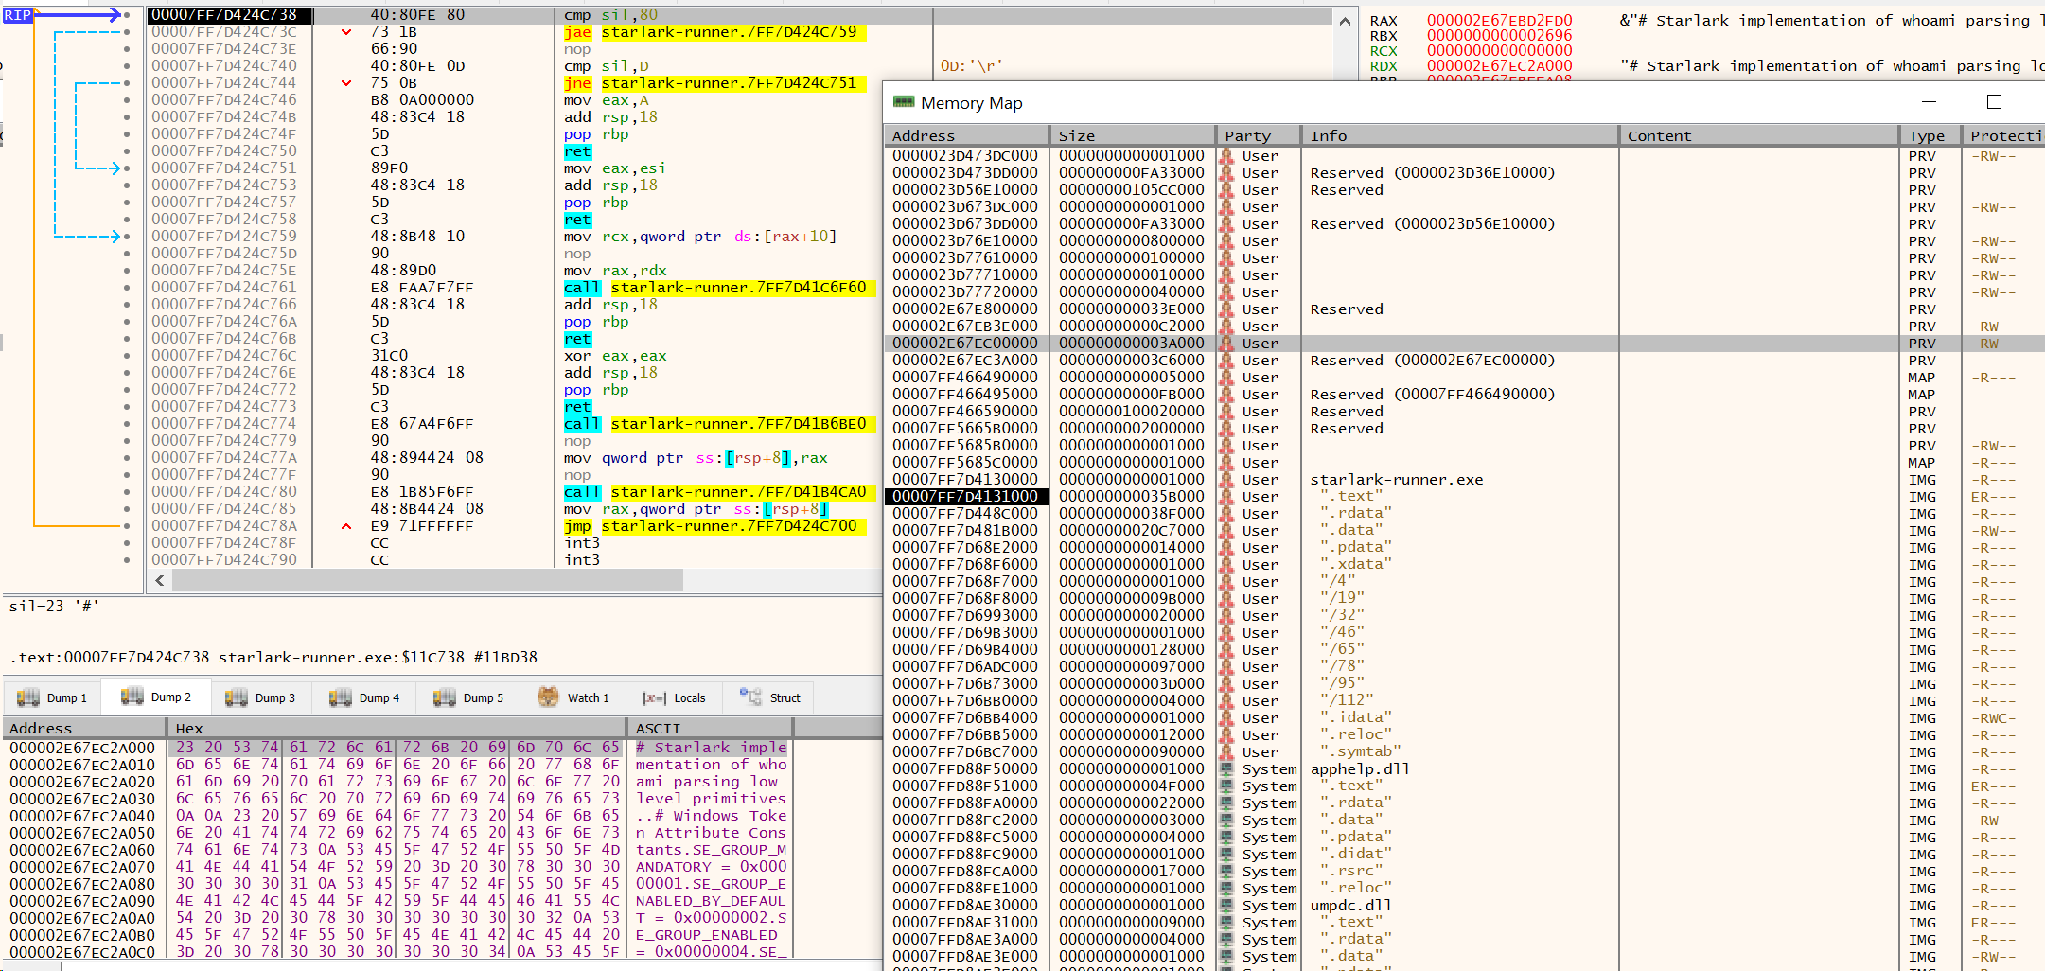This screenshot has height=971, width=2045.
Task: Click the dump Address column header
Action: tap(86, 728)
